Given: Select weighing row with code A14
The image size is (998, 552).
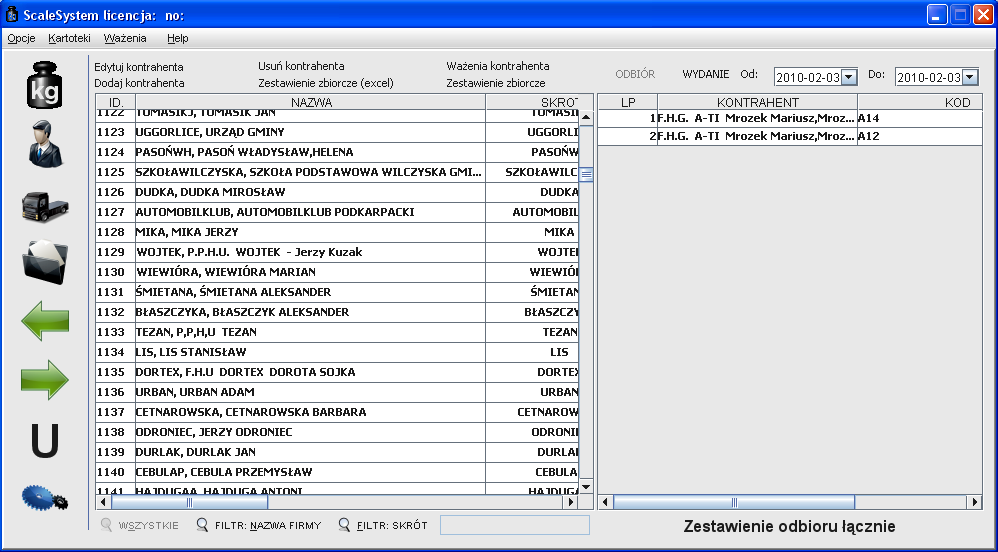Looking at the screenshot, I should (790, 118).
